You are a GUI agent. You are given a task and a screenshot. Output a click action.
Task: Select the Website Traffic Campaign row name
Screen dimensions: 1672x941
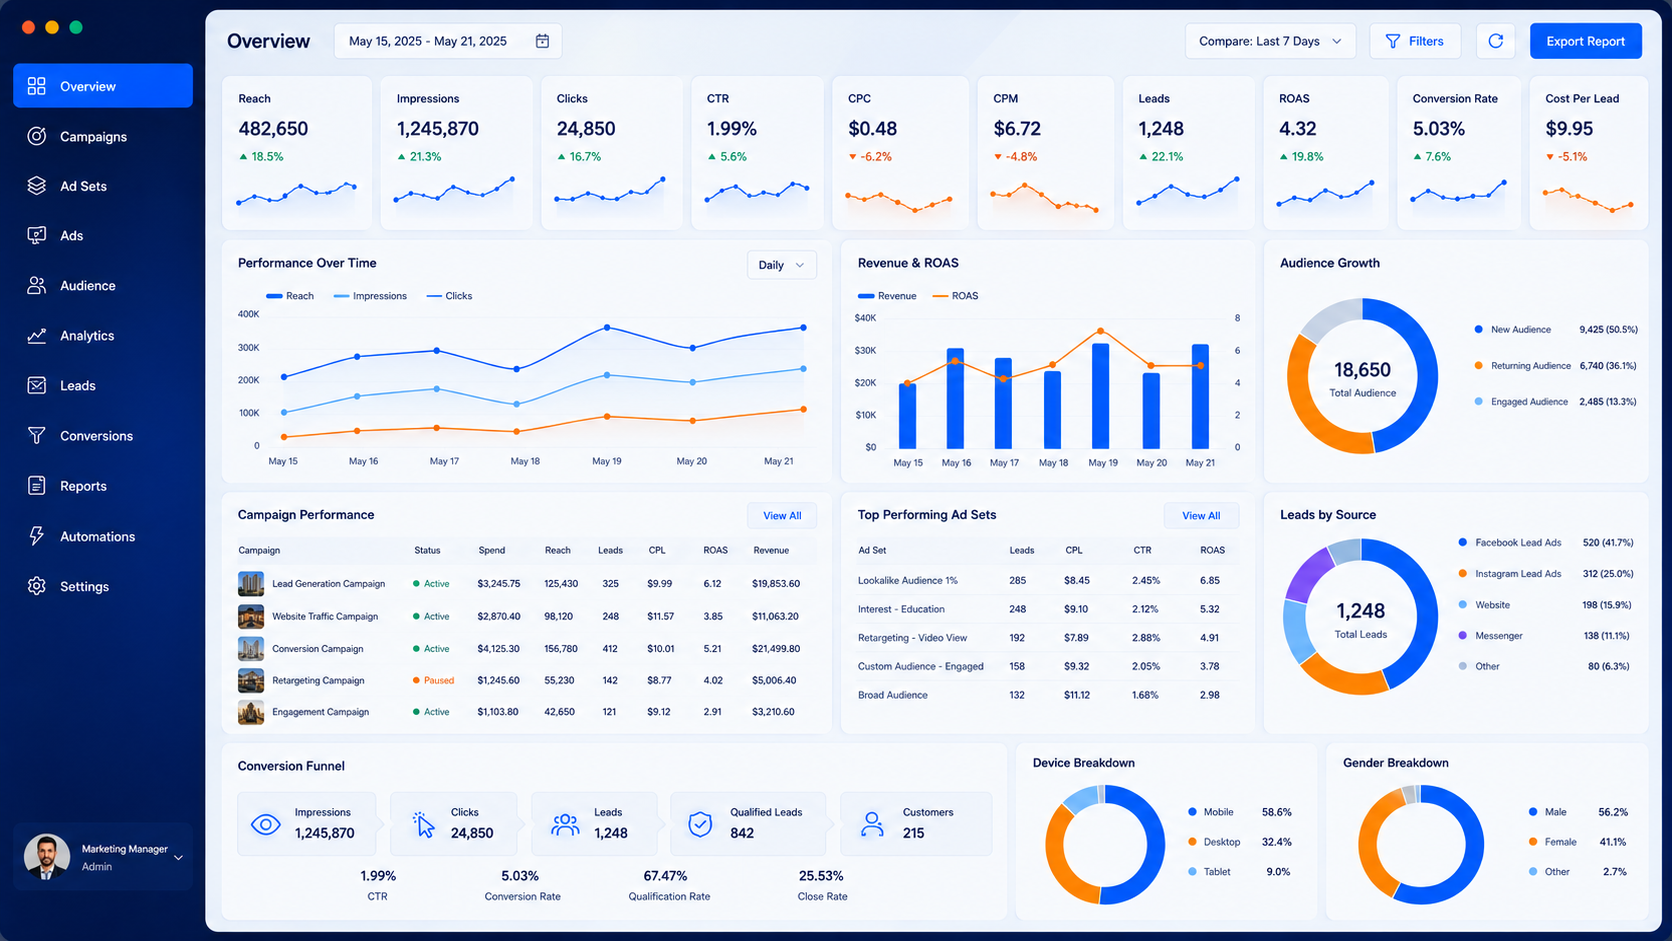[x=325, y=616]
